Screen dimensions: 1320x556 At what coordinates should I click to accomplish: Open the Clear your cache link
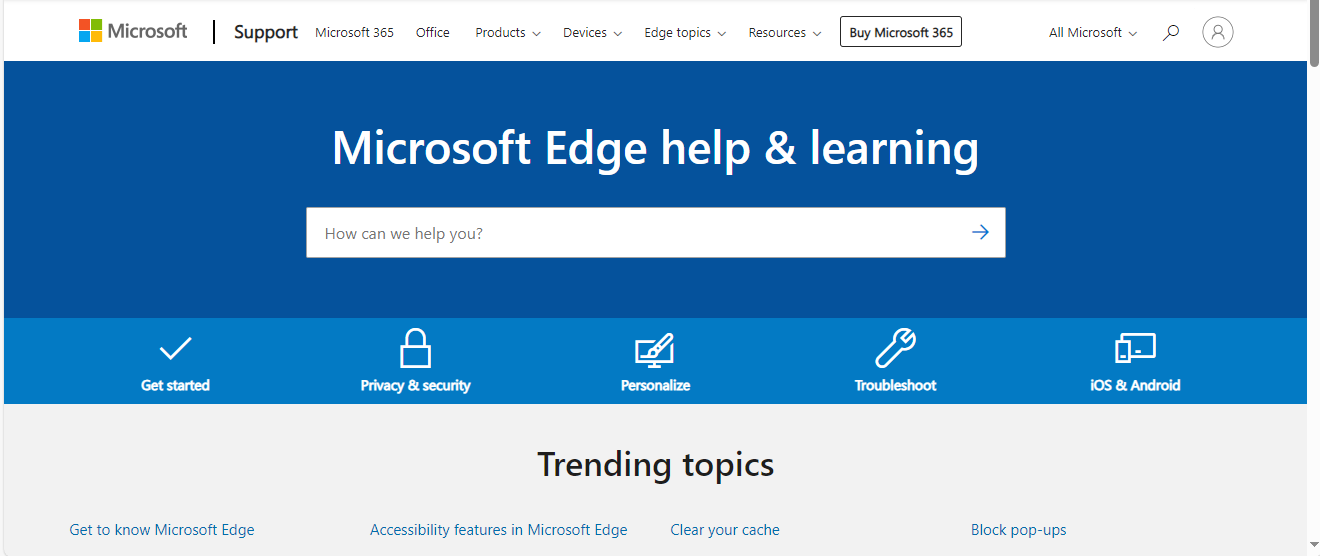coord(725,530)
